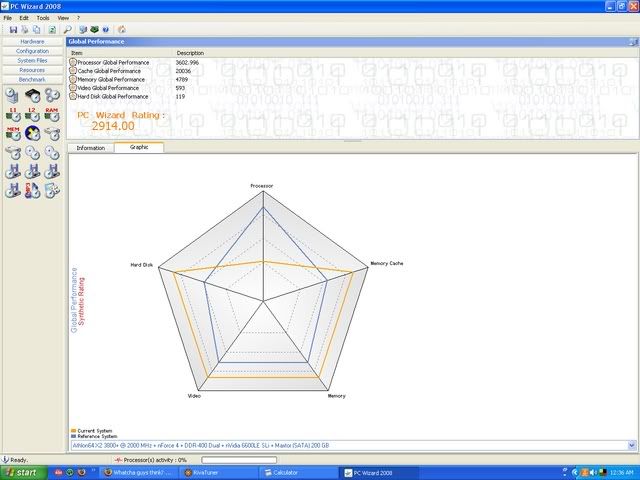Expand the reference system dropdown arrow
640x480 pixels.
coord(632,445)
